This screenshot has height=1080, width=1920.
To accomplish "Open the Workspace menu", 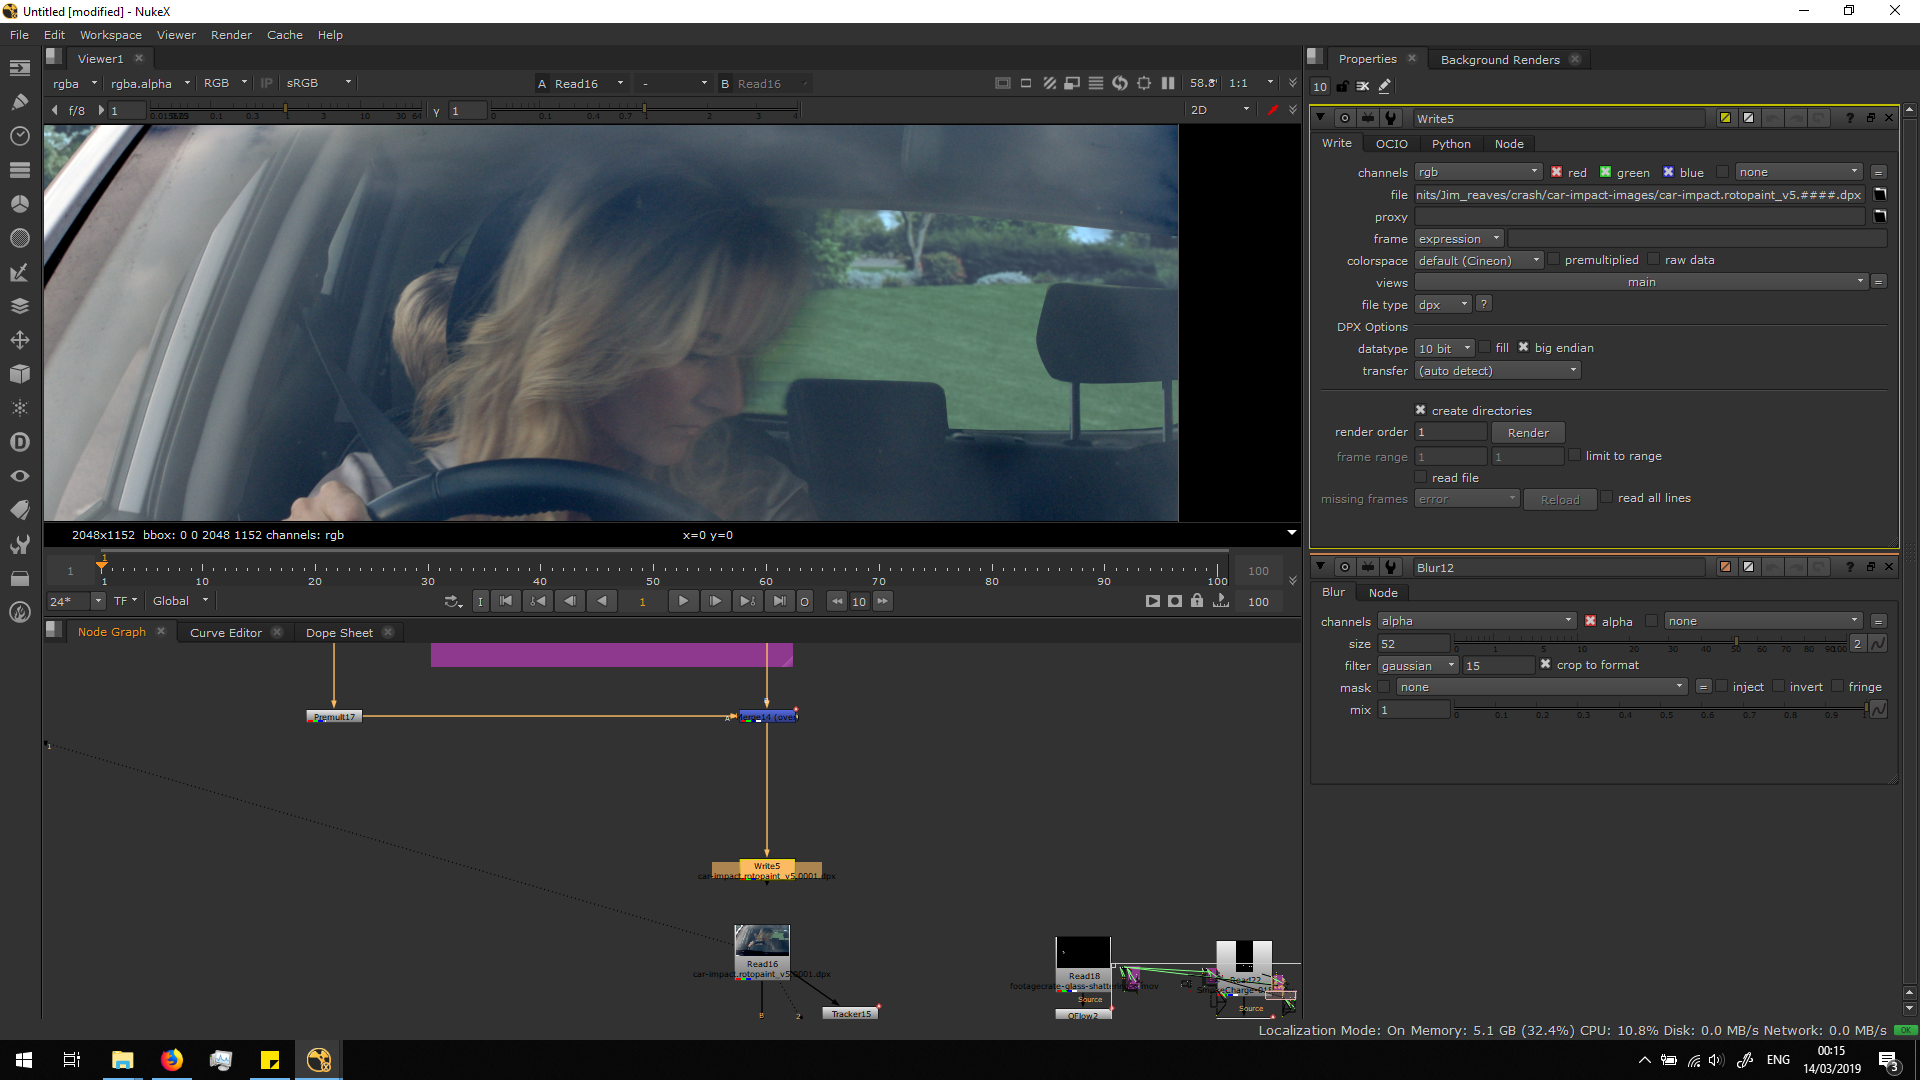I will pyautogui.click(x=110, y=35).
